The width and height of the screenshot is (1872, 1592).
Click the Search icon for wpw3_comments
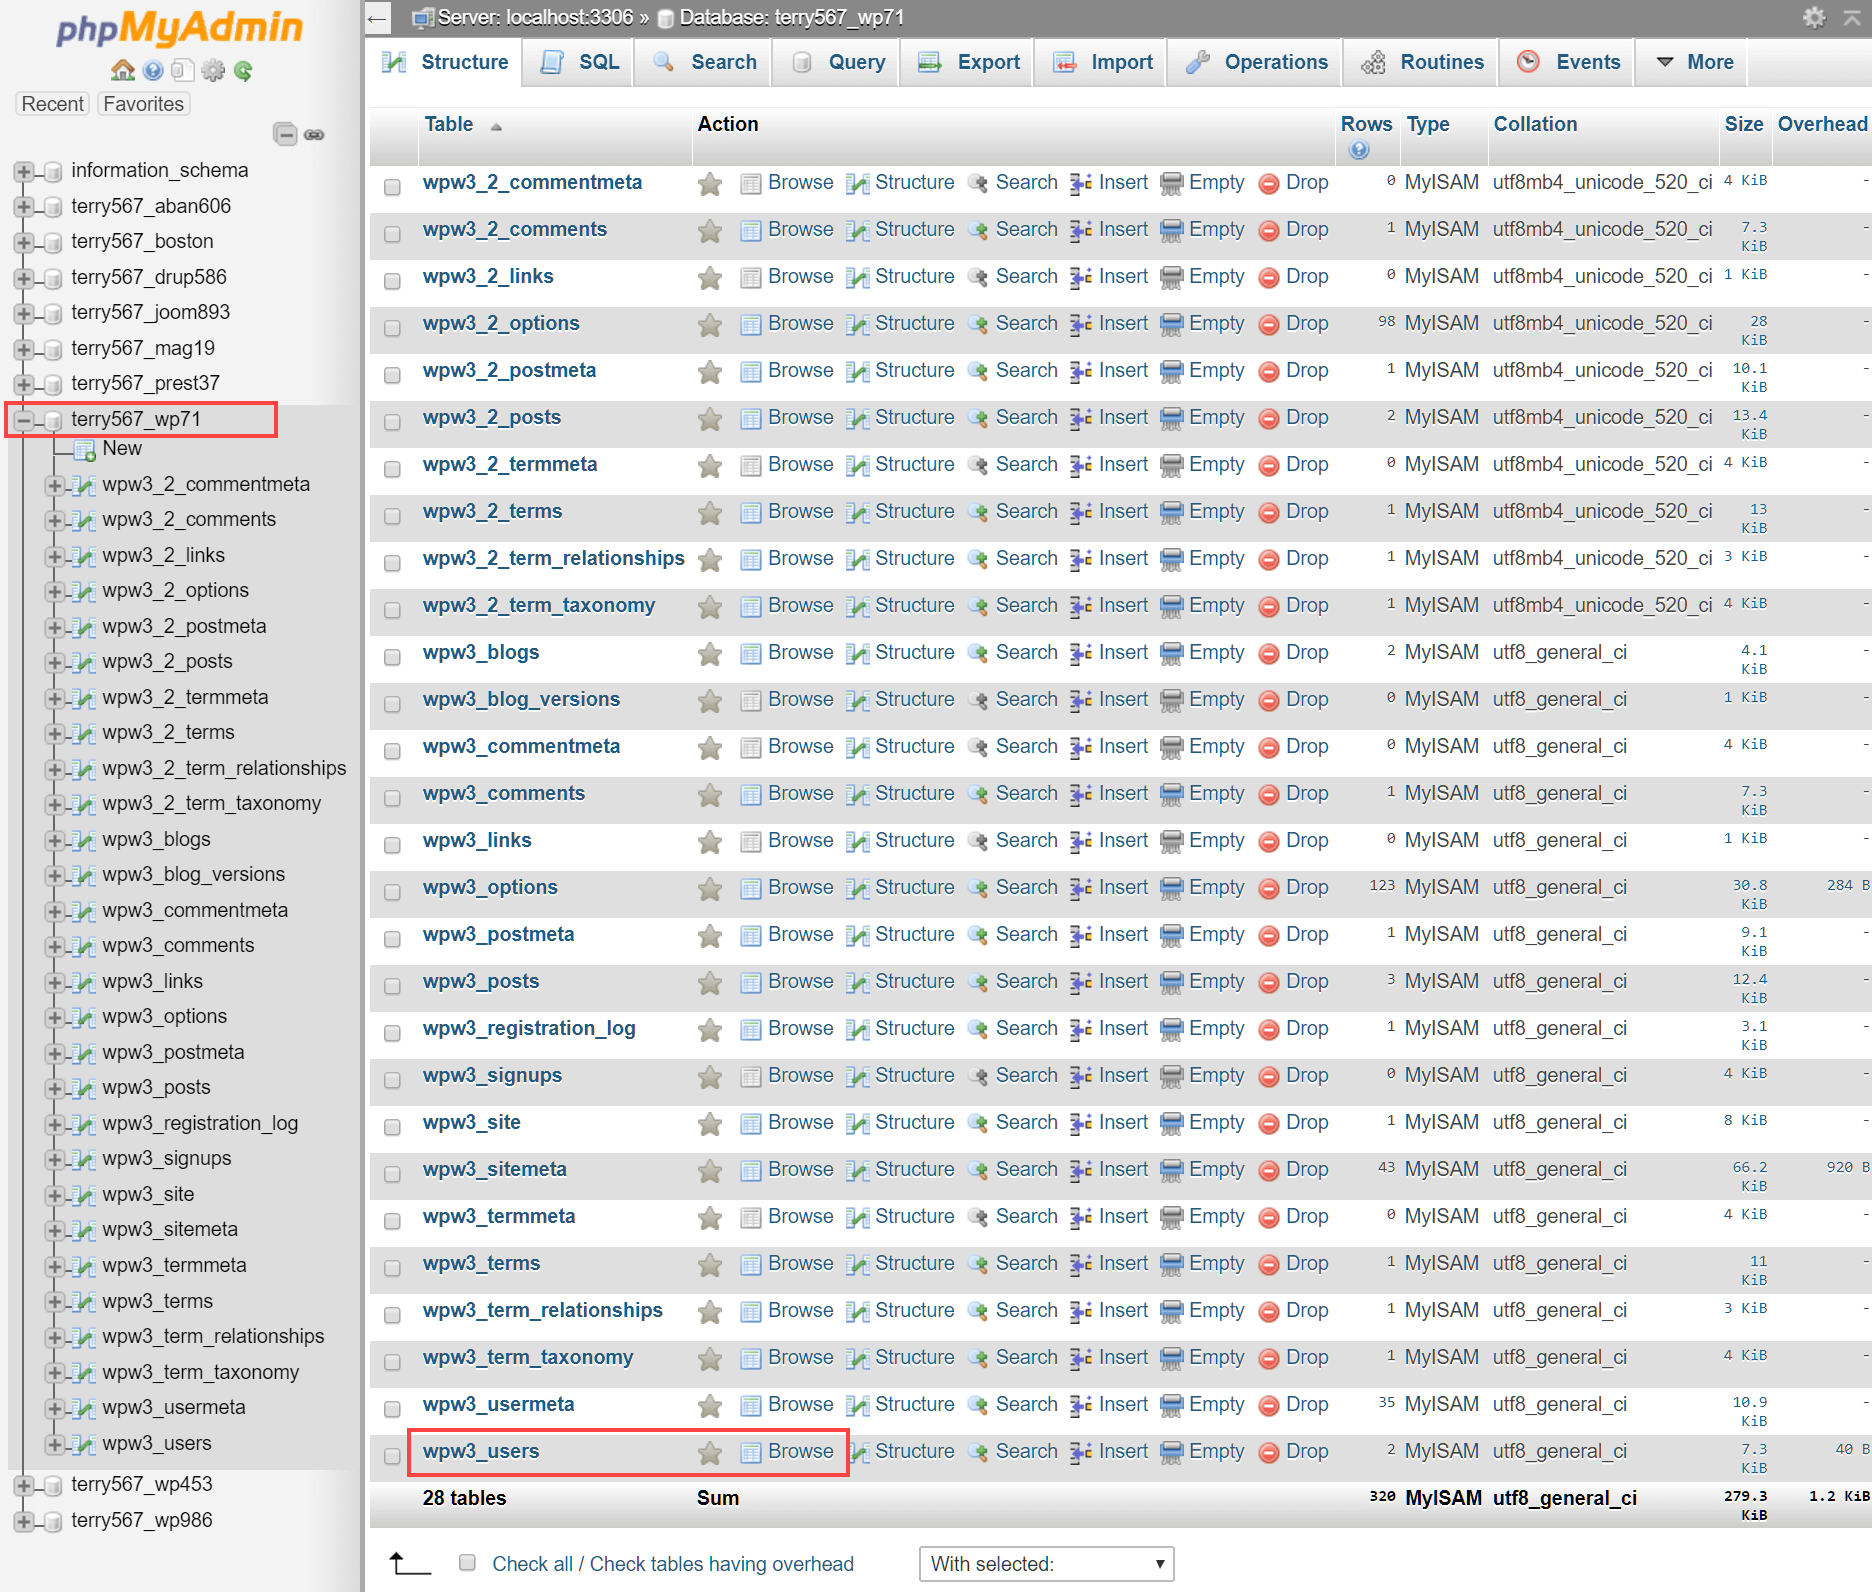tap(978, 795)
